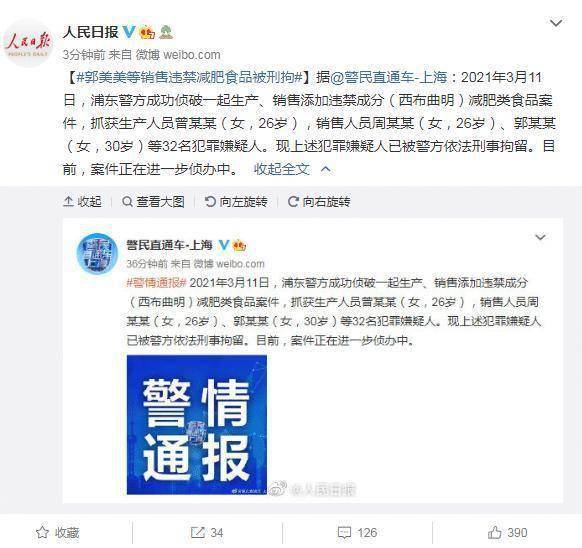Open the 警民直通车-上海 account name
This screenshot has width=582, height=548.
coord(169,245)
